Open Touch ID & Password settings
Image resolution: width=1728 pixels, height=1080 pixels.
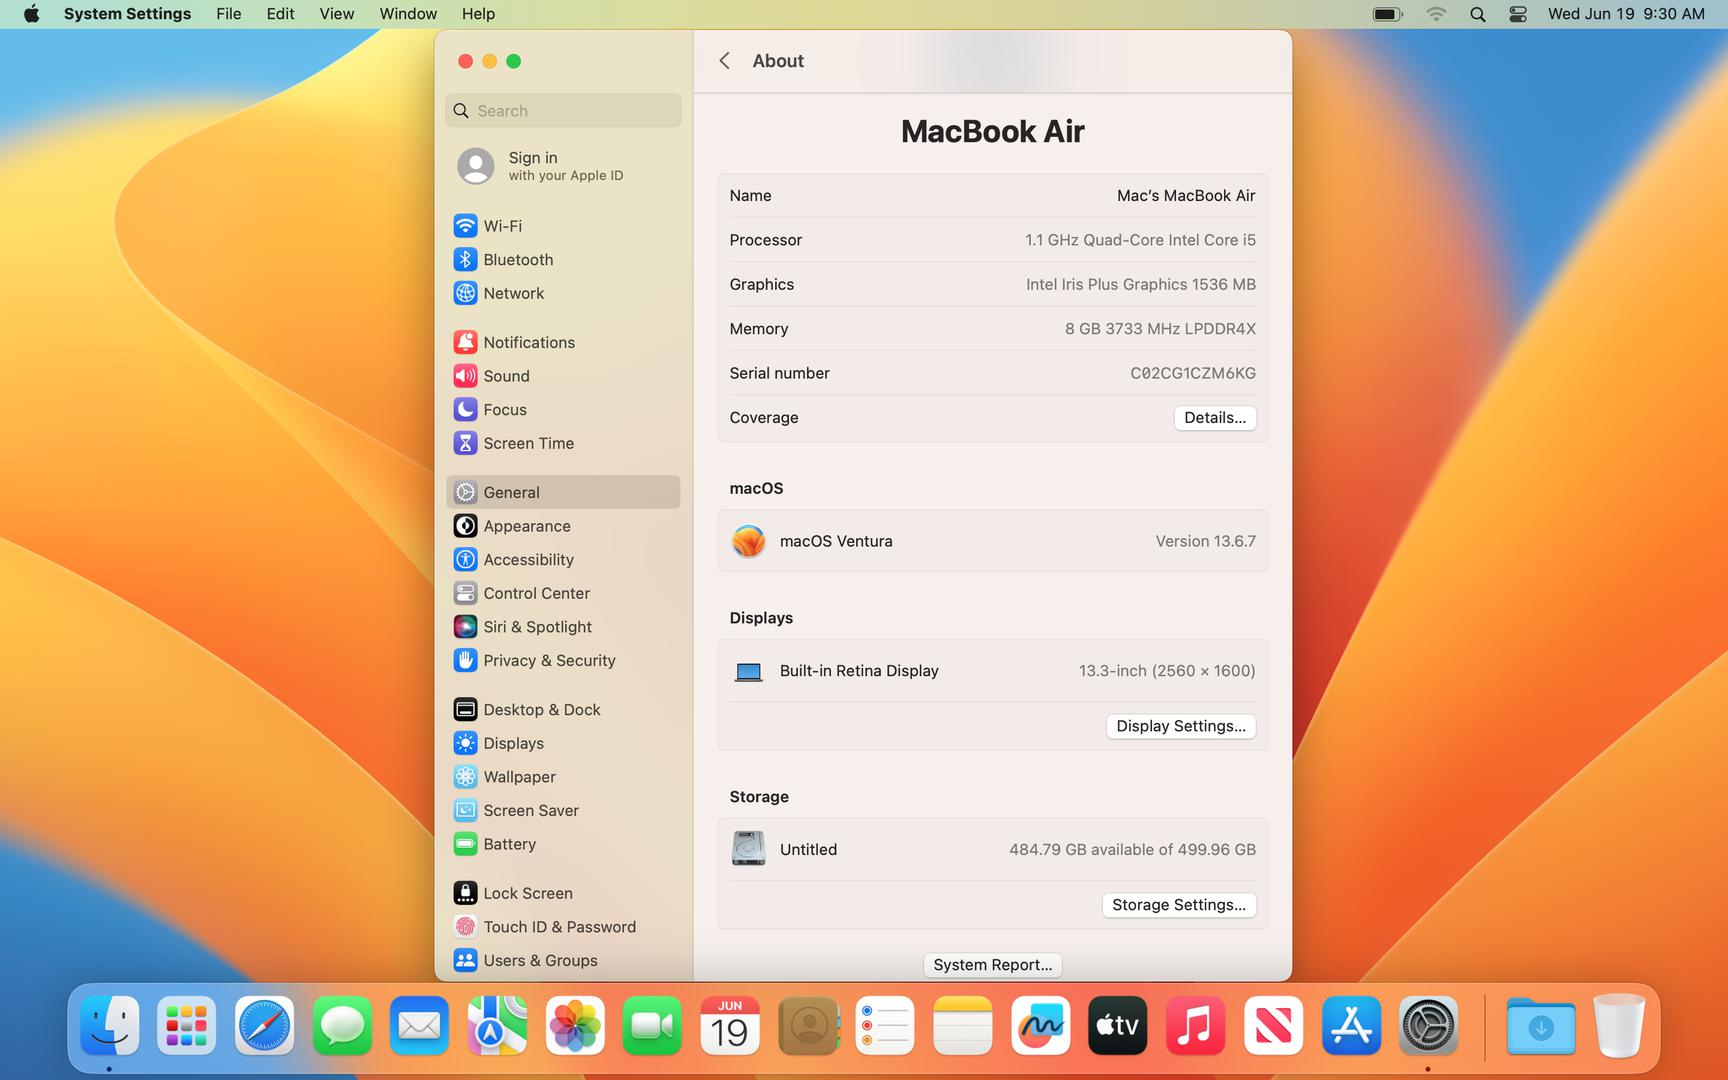[559, 927]
